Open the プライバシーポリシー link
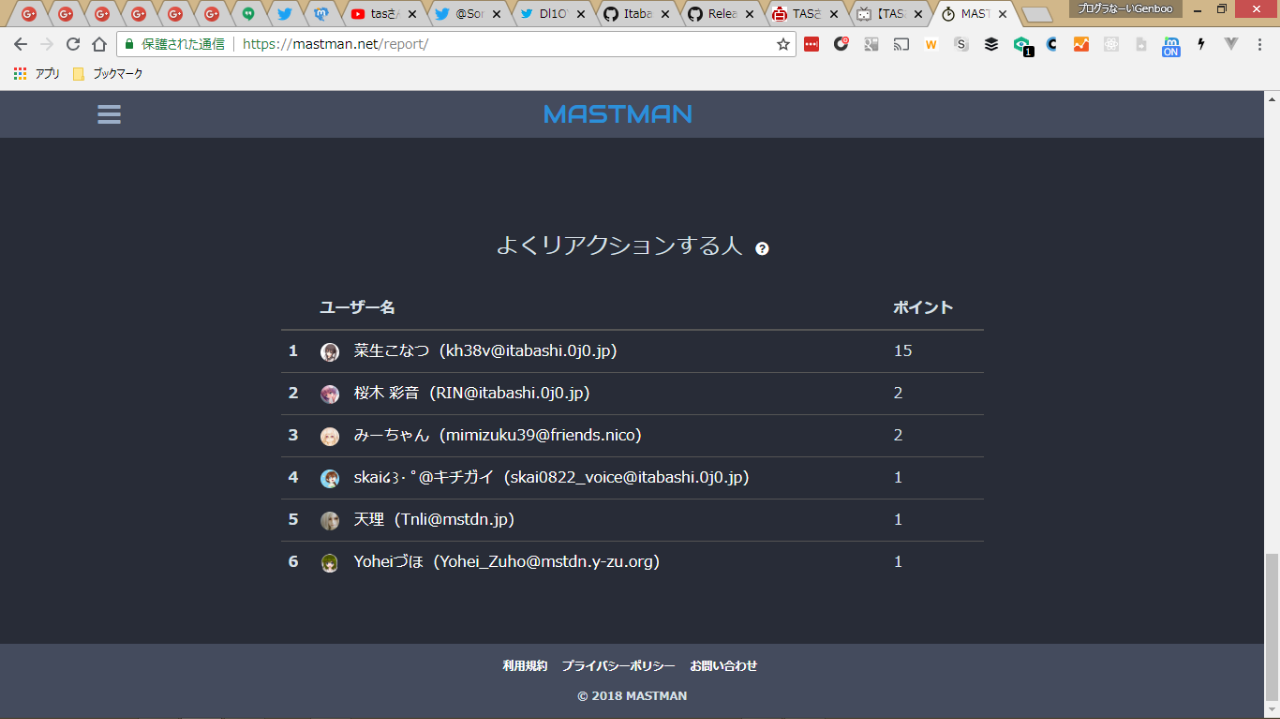 point(618,666)
